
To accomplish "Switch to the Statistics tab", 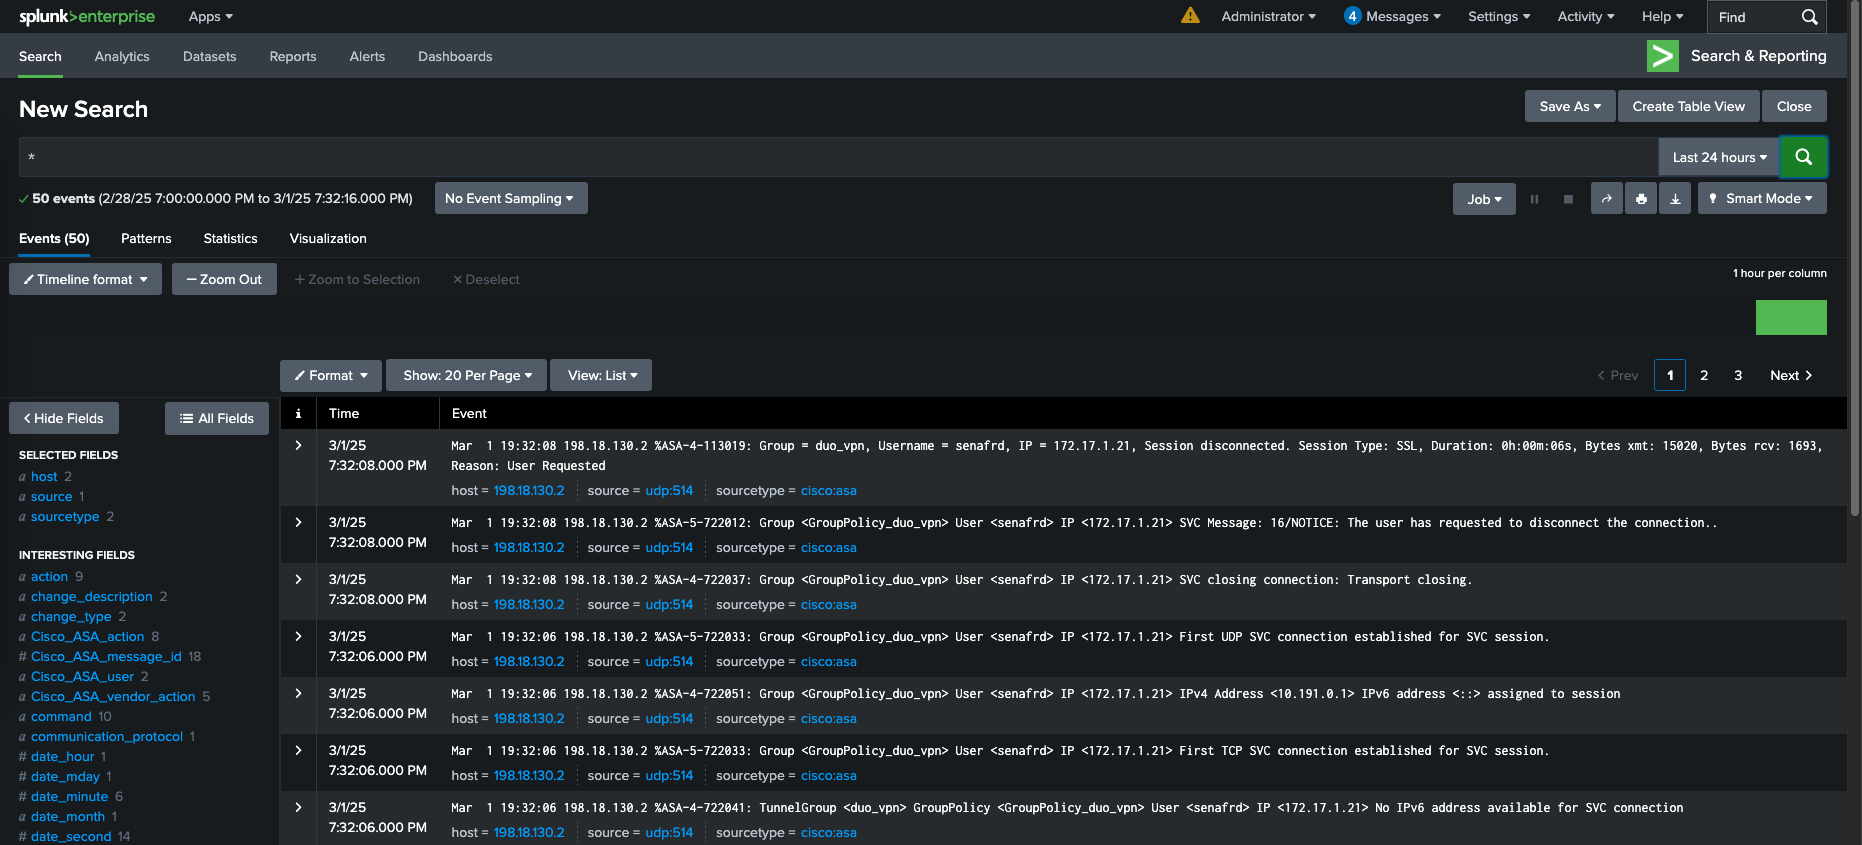I will click(230, 238).
